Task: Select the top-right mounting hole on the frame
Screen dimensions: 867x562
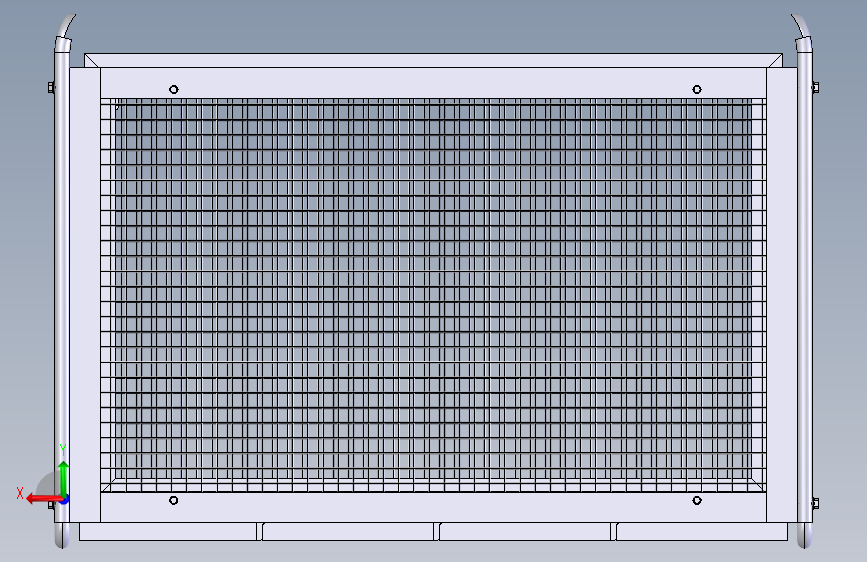Action: coord(697,90)
